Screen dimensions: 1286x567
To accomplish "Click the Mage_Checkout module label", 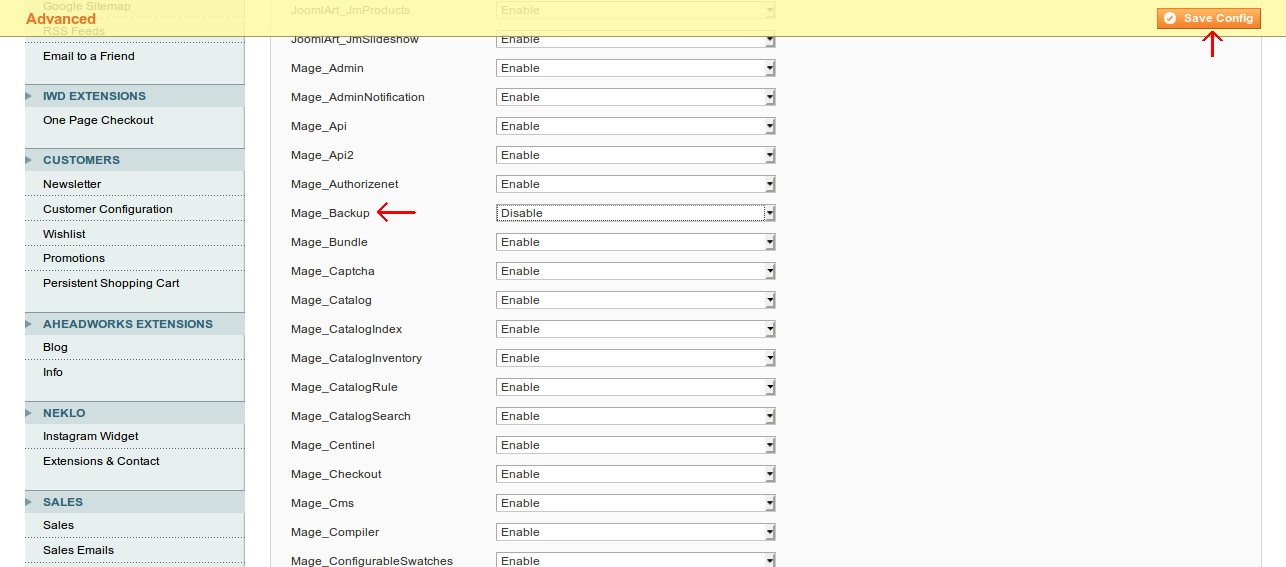I will click(336, 474).
